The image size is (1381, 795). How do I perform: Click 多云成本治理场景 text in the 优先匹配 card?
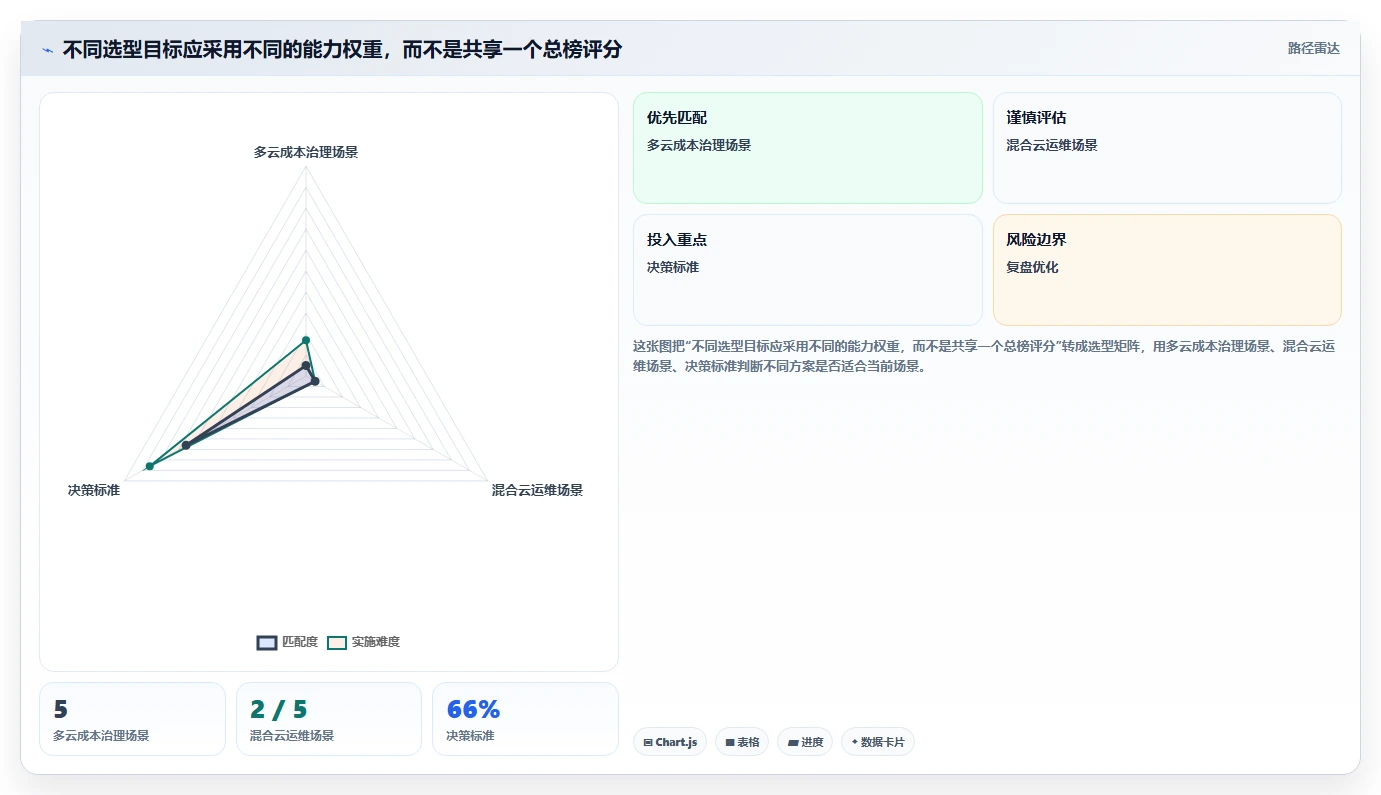[x=699, y=145]
